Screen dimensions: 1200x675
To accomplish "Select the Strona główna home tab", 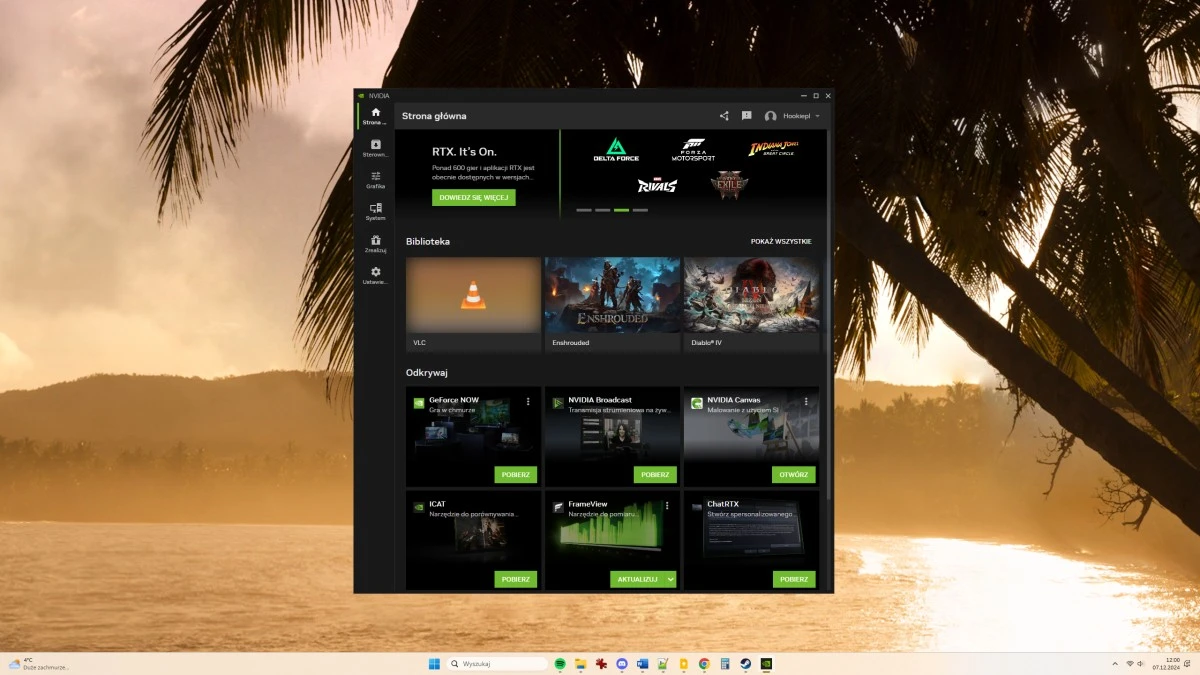I will pyautogui.click(x=375, y=116).
